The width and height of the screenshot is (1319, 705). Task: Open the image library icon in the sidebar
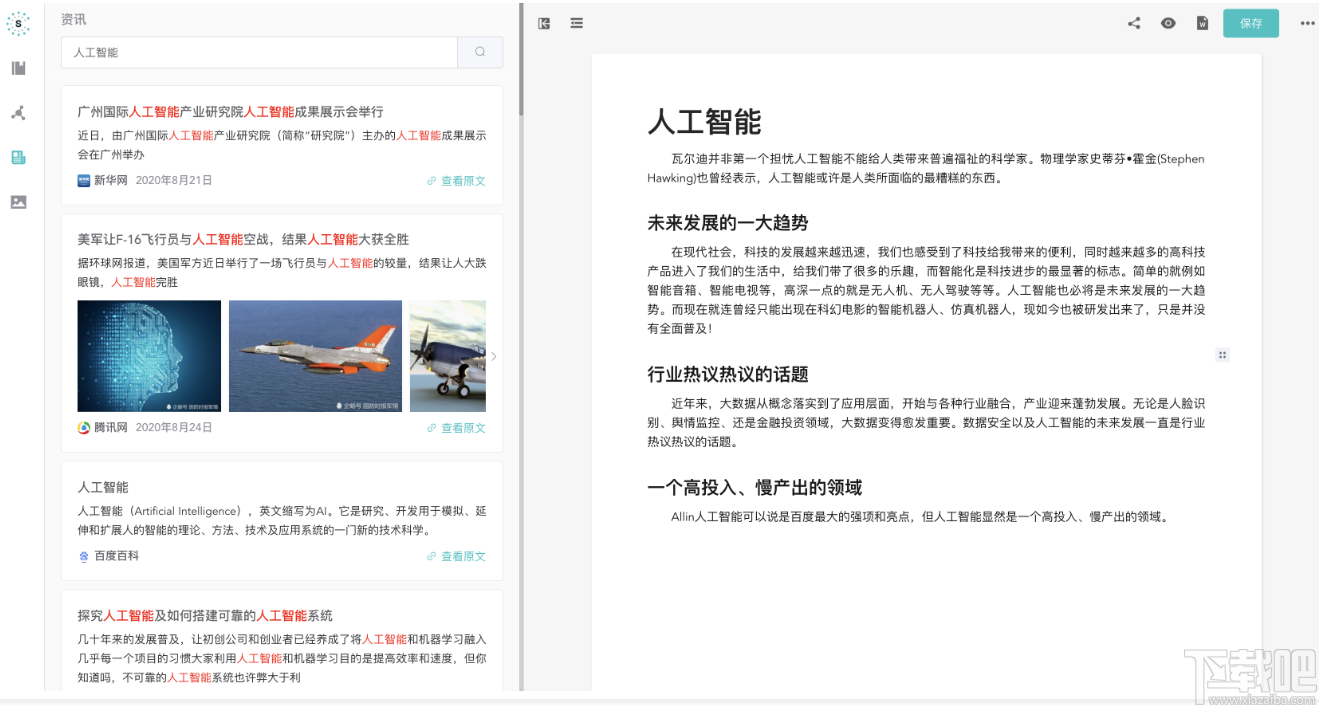17,202
